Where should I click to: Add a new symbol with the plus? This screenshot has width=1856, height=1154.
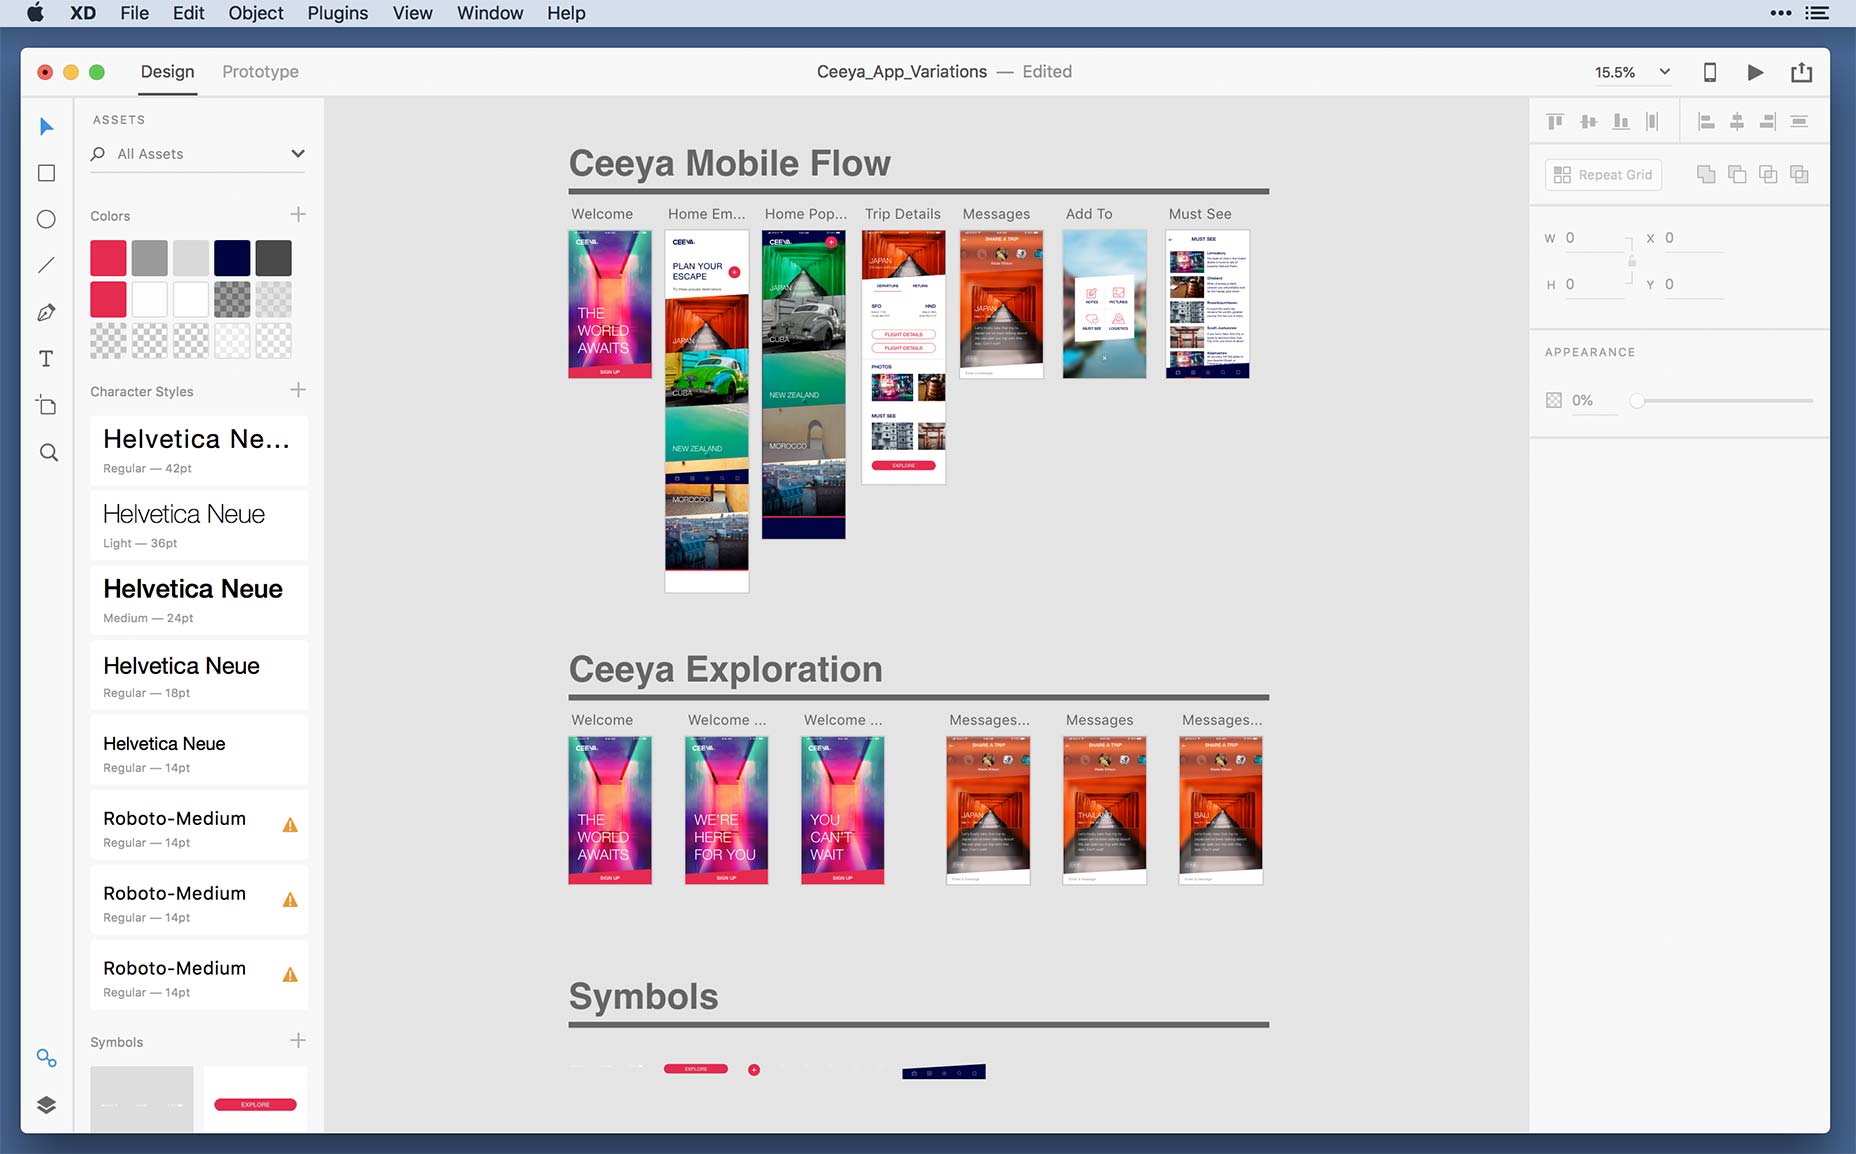coord(298,1041)
